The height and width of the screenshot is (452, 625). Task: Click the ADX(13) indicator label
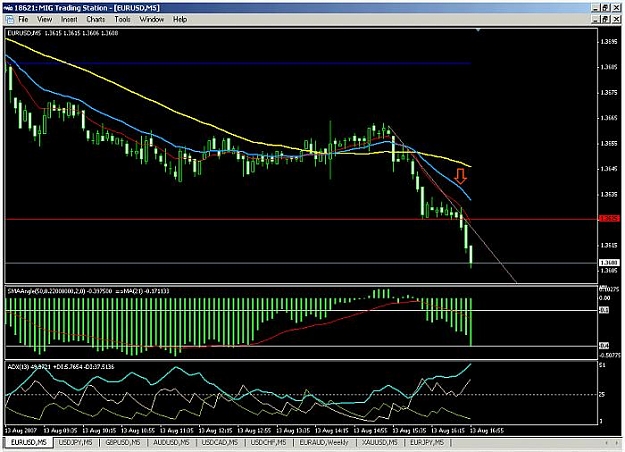coord(61,367)
